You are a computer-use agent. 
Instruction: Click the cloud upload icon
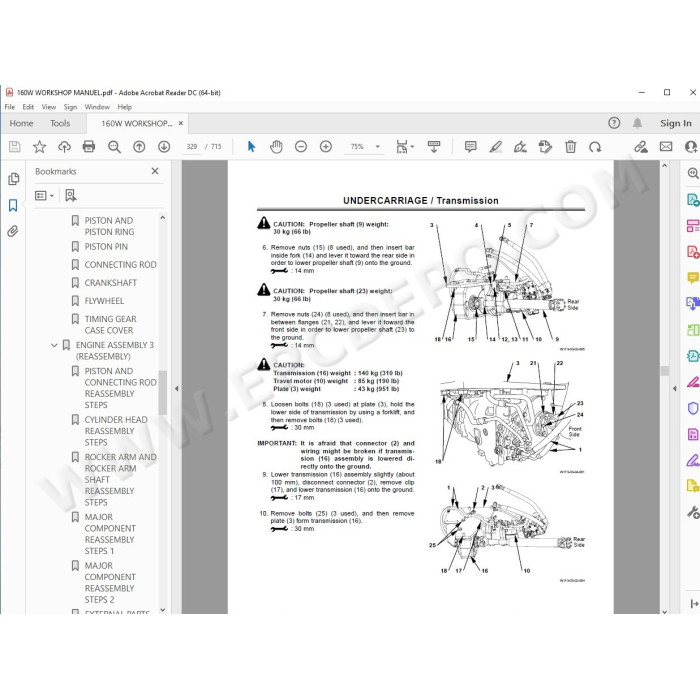point(64,146)
